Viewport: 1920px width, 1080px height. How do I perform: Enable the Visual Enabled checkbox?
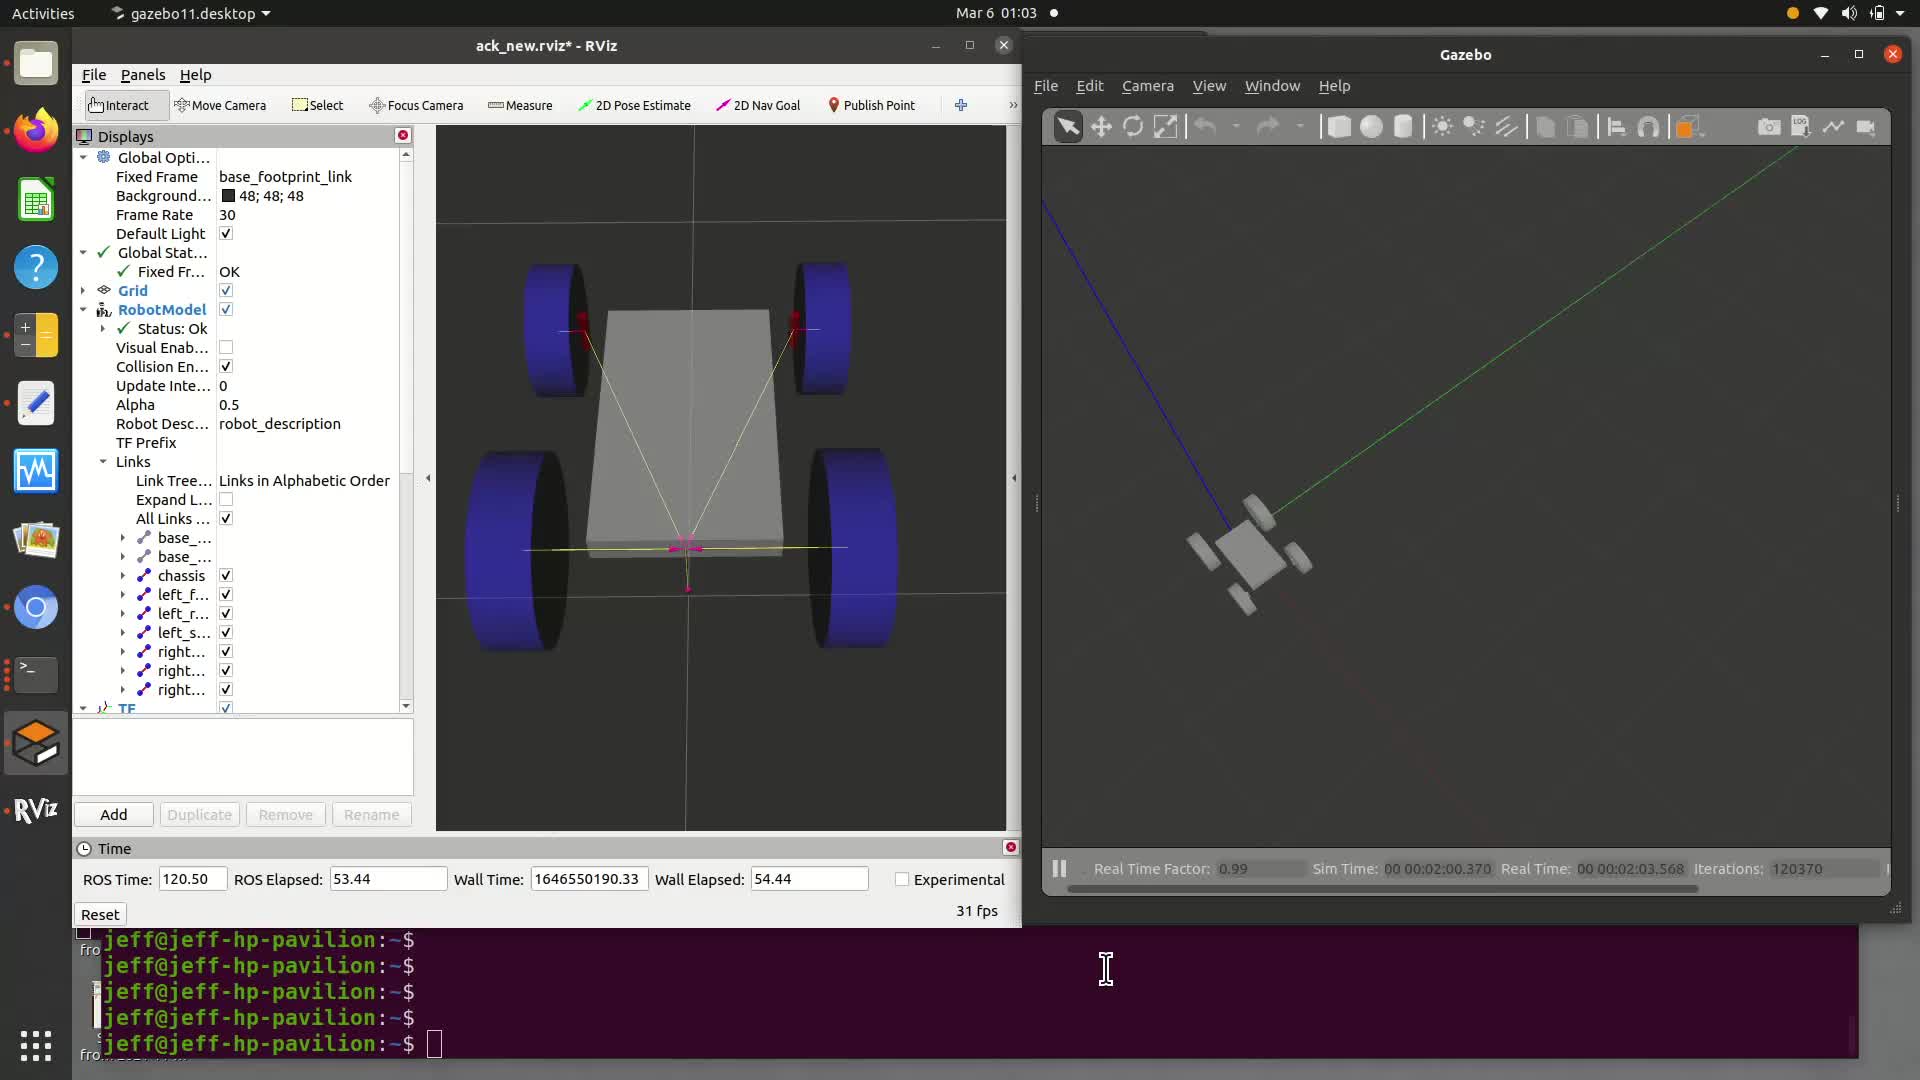tap(226, 348)
